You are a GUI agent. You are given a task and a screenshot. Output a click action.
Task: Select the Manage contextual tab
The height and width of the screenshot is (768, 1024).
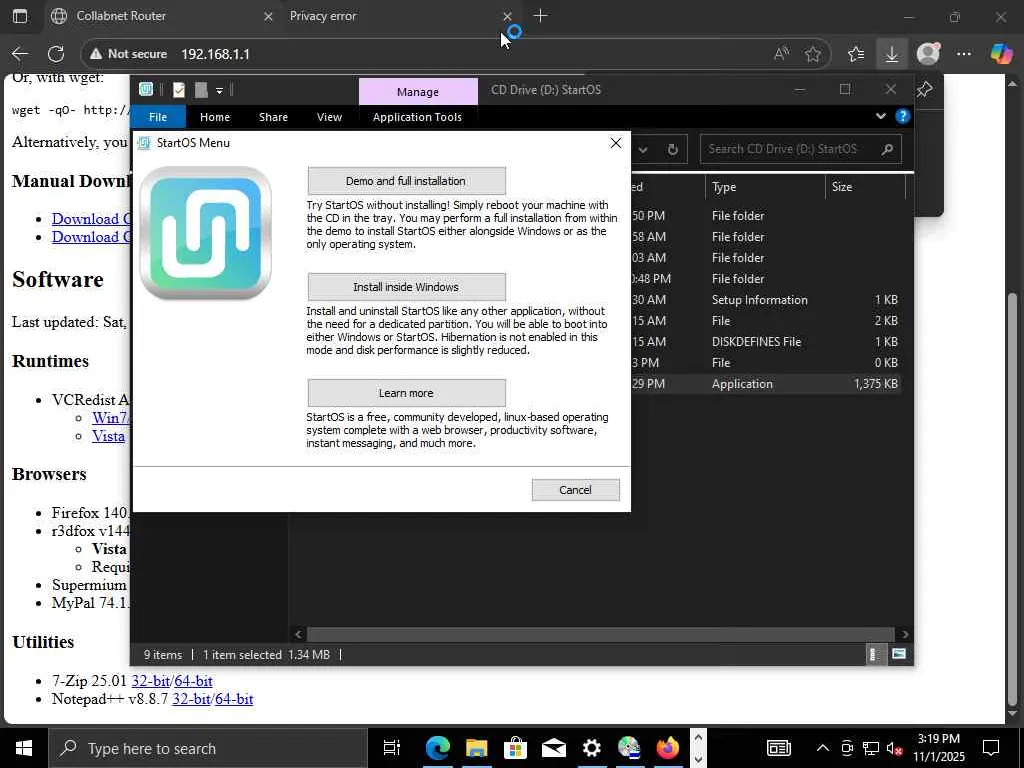[x=418, y=92]
